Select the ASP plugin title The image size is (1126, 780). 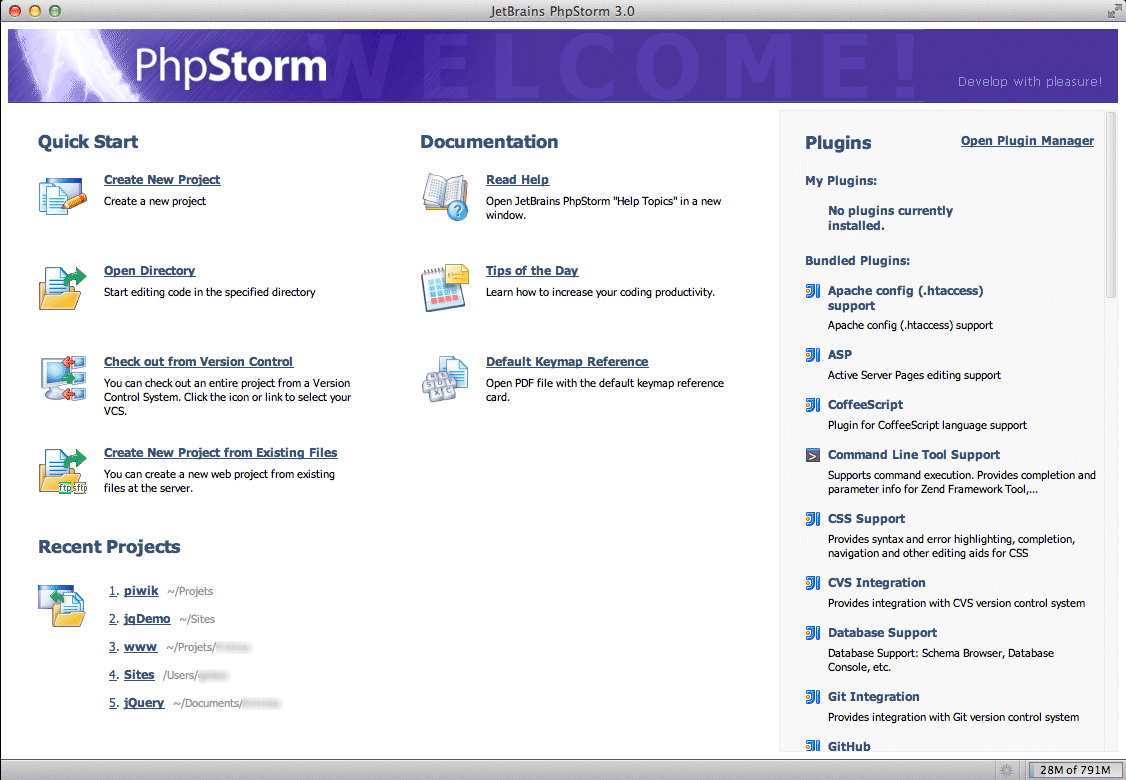coord(839,355)
